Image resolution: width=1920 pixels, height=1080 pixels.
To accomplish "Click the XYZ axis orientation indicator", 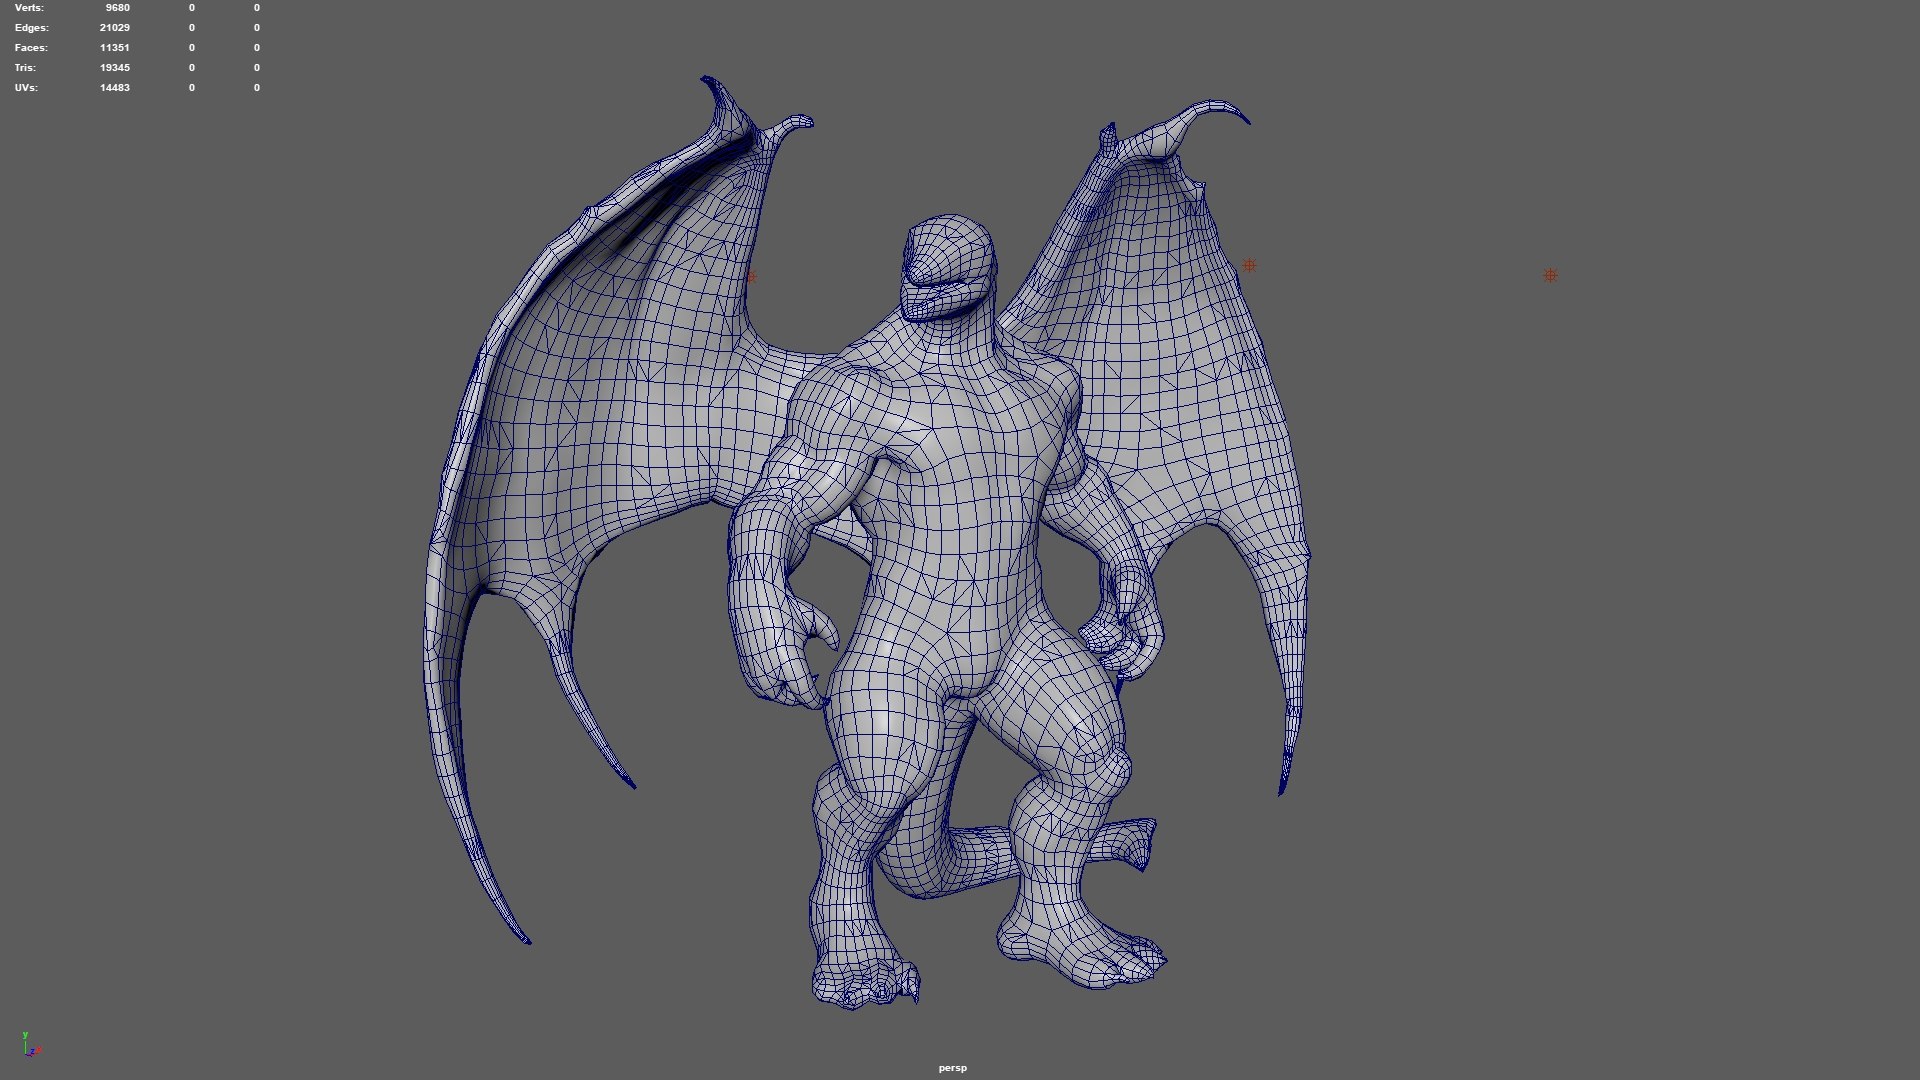I will [x=31, y=1045].
